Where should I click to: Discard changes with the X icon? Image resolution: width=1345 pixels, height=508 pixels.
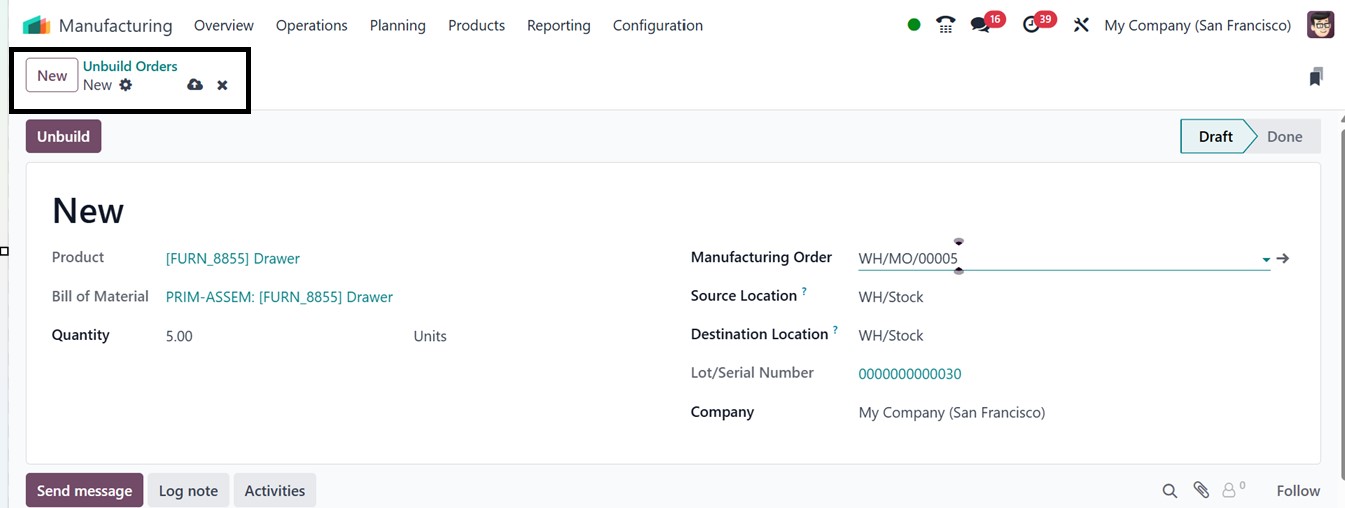222,85
